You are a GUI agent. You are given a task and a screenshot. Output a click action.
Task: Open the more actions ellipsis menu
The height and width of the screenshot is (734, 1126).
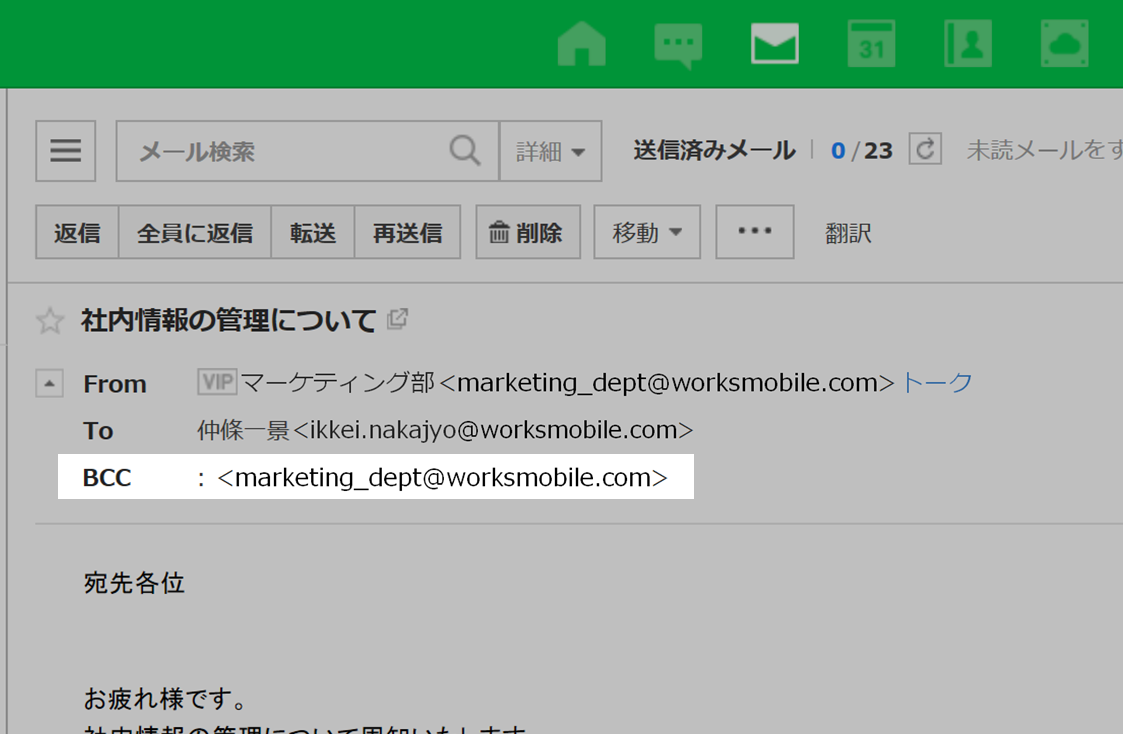(755, 232)
